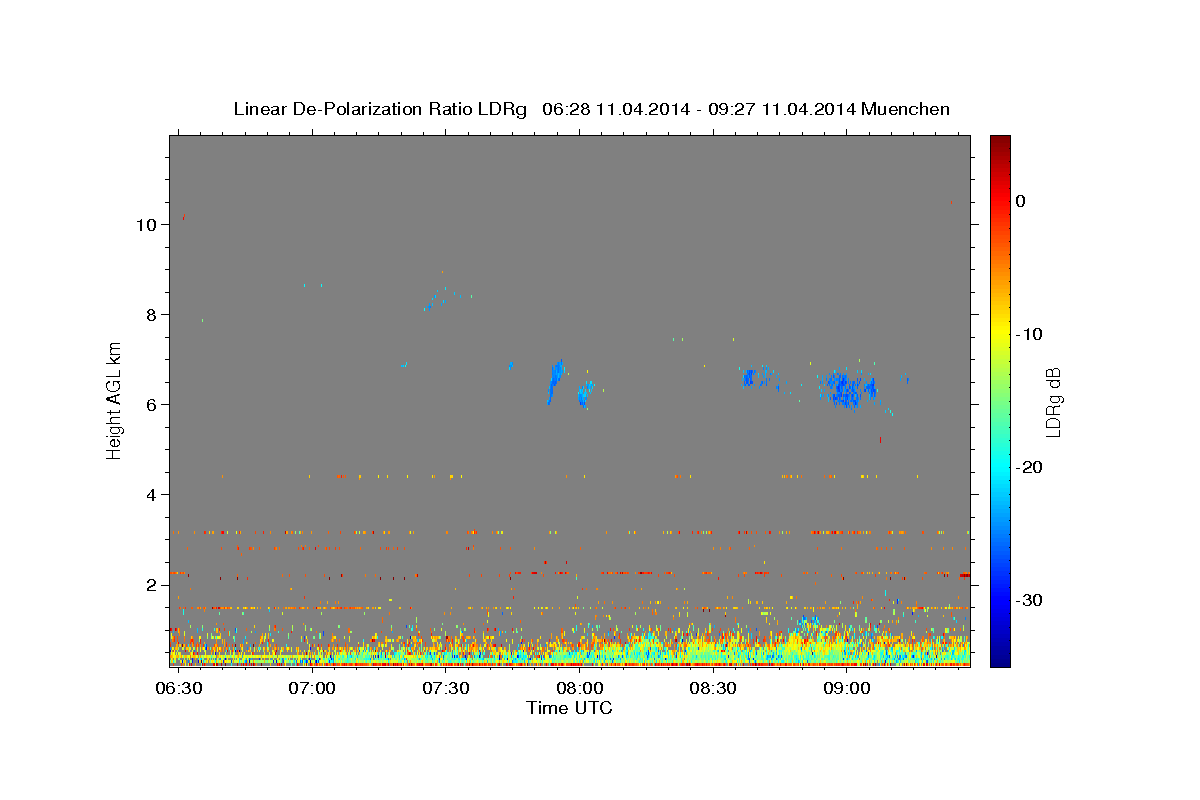
Task: Click the 10 km height tick label
Action: pos(146,225)
